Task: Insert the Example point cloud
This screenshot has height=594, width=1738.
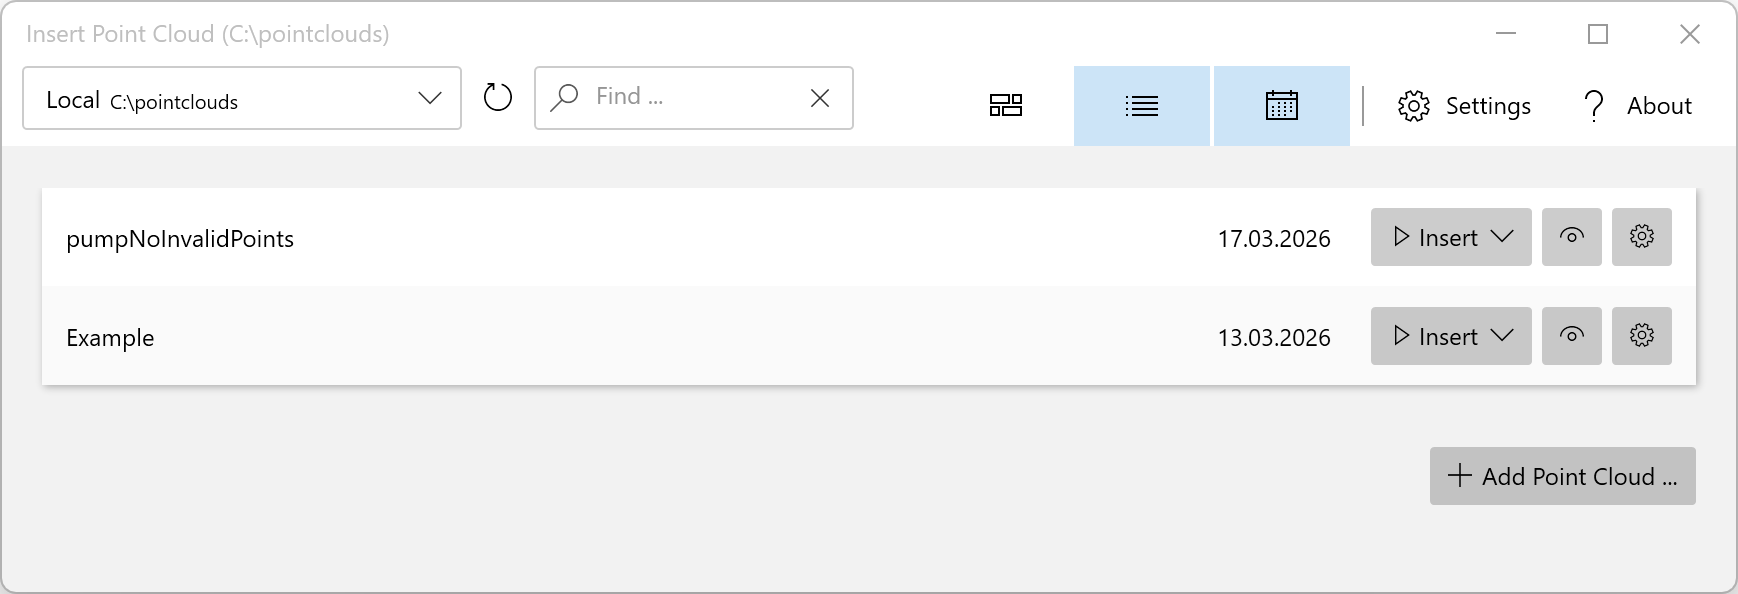Action: [1435, 336]
